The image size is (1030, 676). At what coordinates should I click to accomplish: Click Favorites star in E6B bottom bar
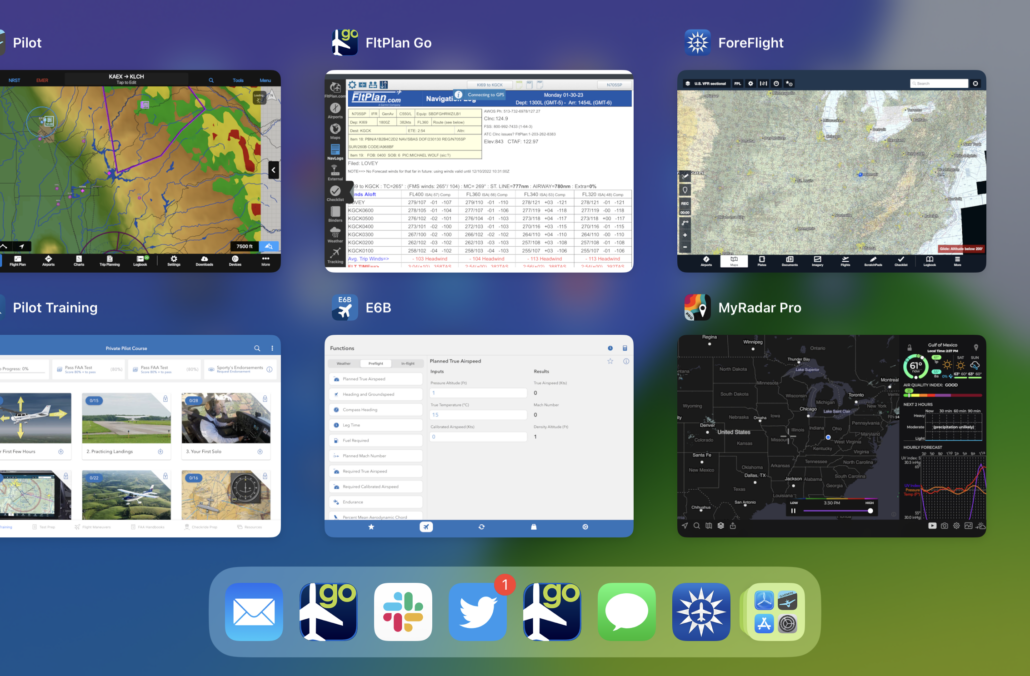click(371, 527)
